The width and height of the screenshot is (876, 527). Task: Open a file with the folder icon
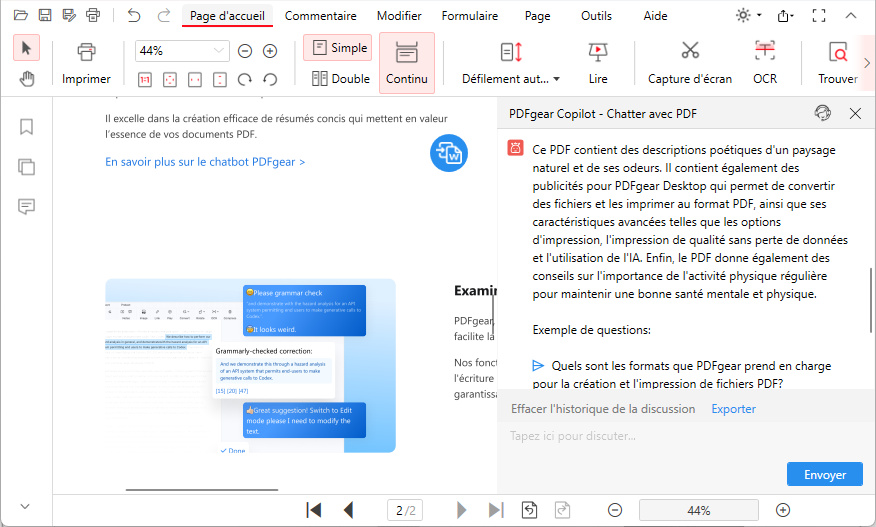pyautogui.click(x=21, y=15)
